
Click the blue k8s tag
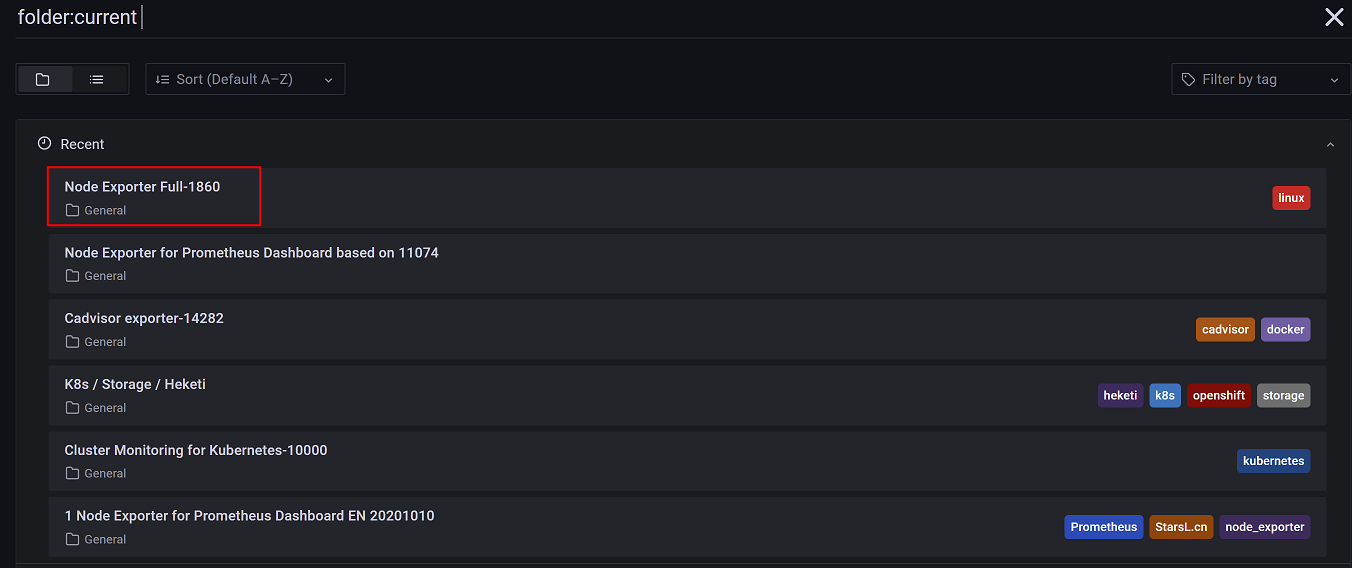tap(1165, 395)
